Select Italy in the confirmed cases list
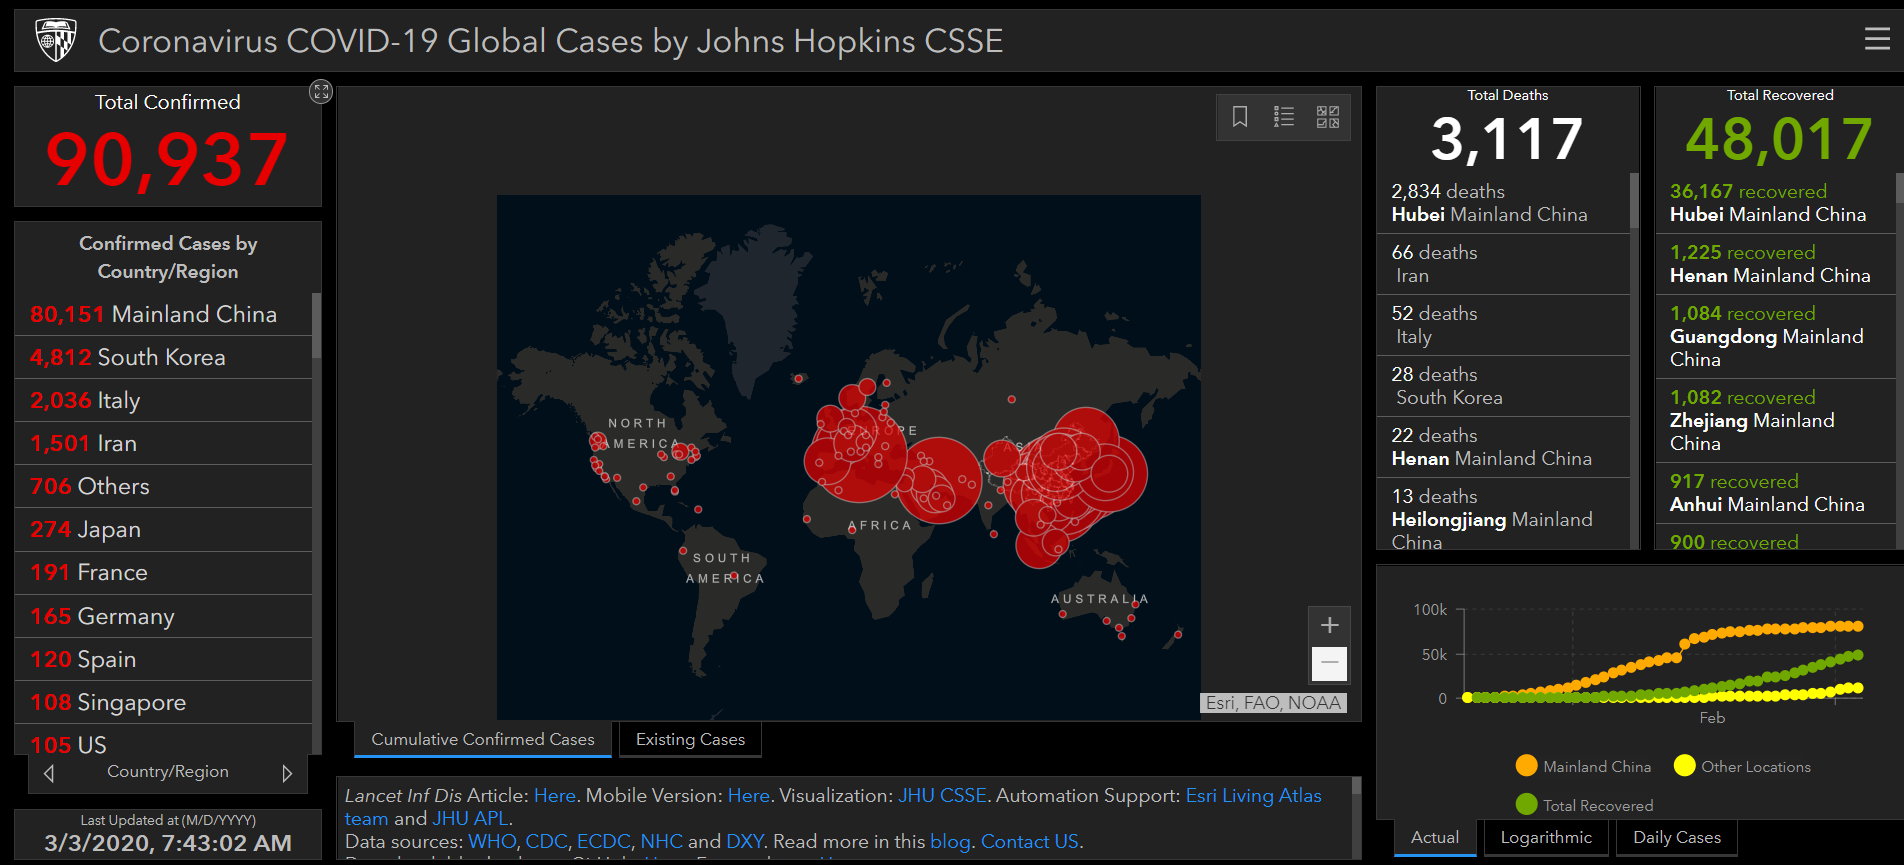 click(164, 400)
